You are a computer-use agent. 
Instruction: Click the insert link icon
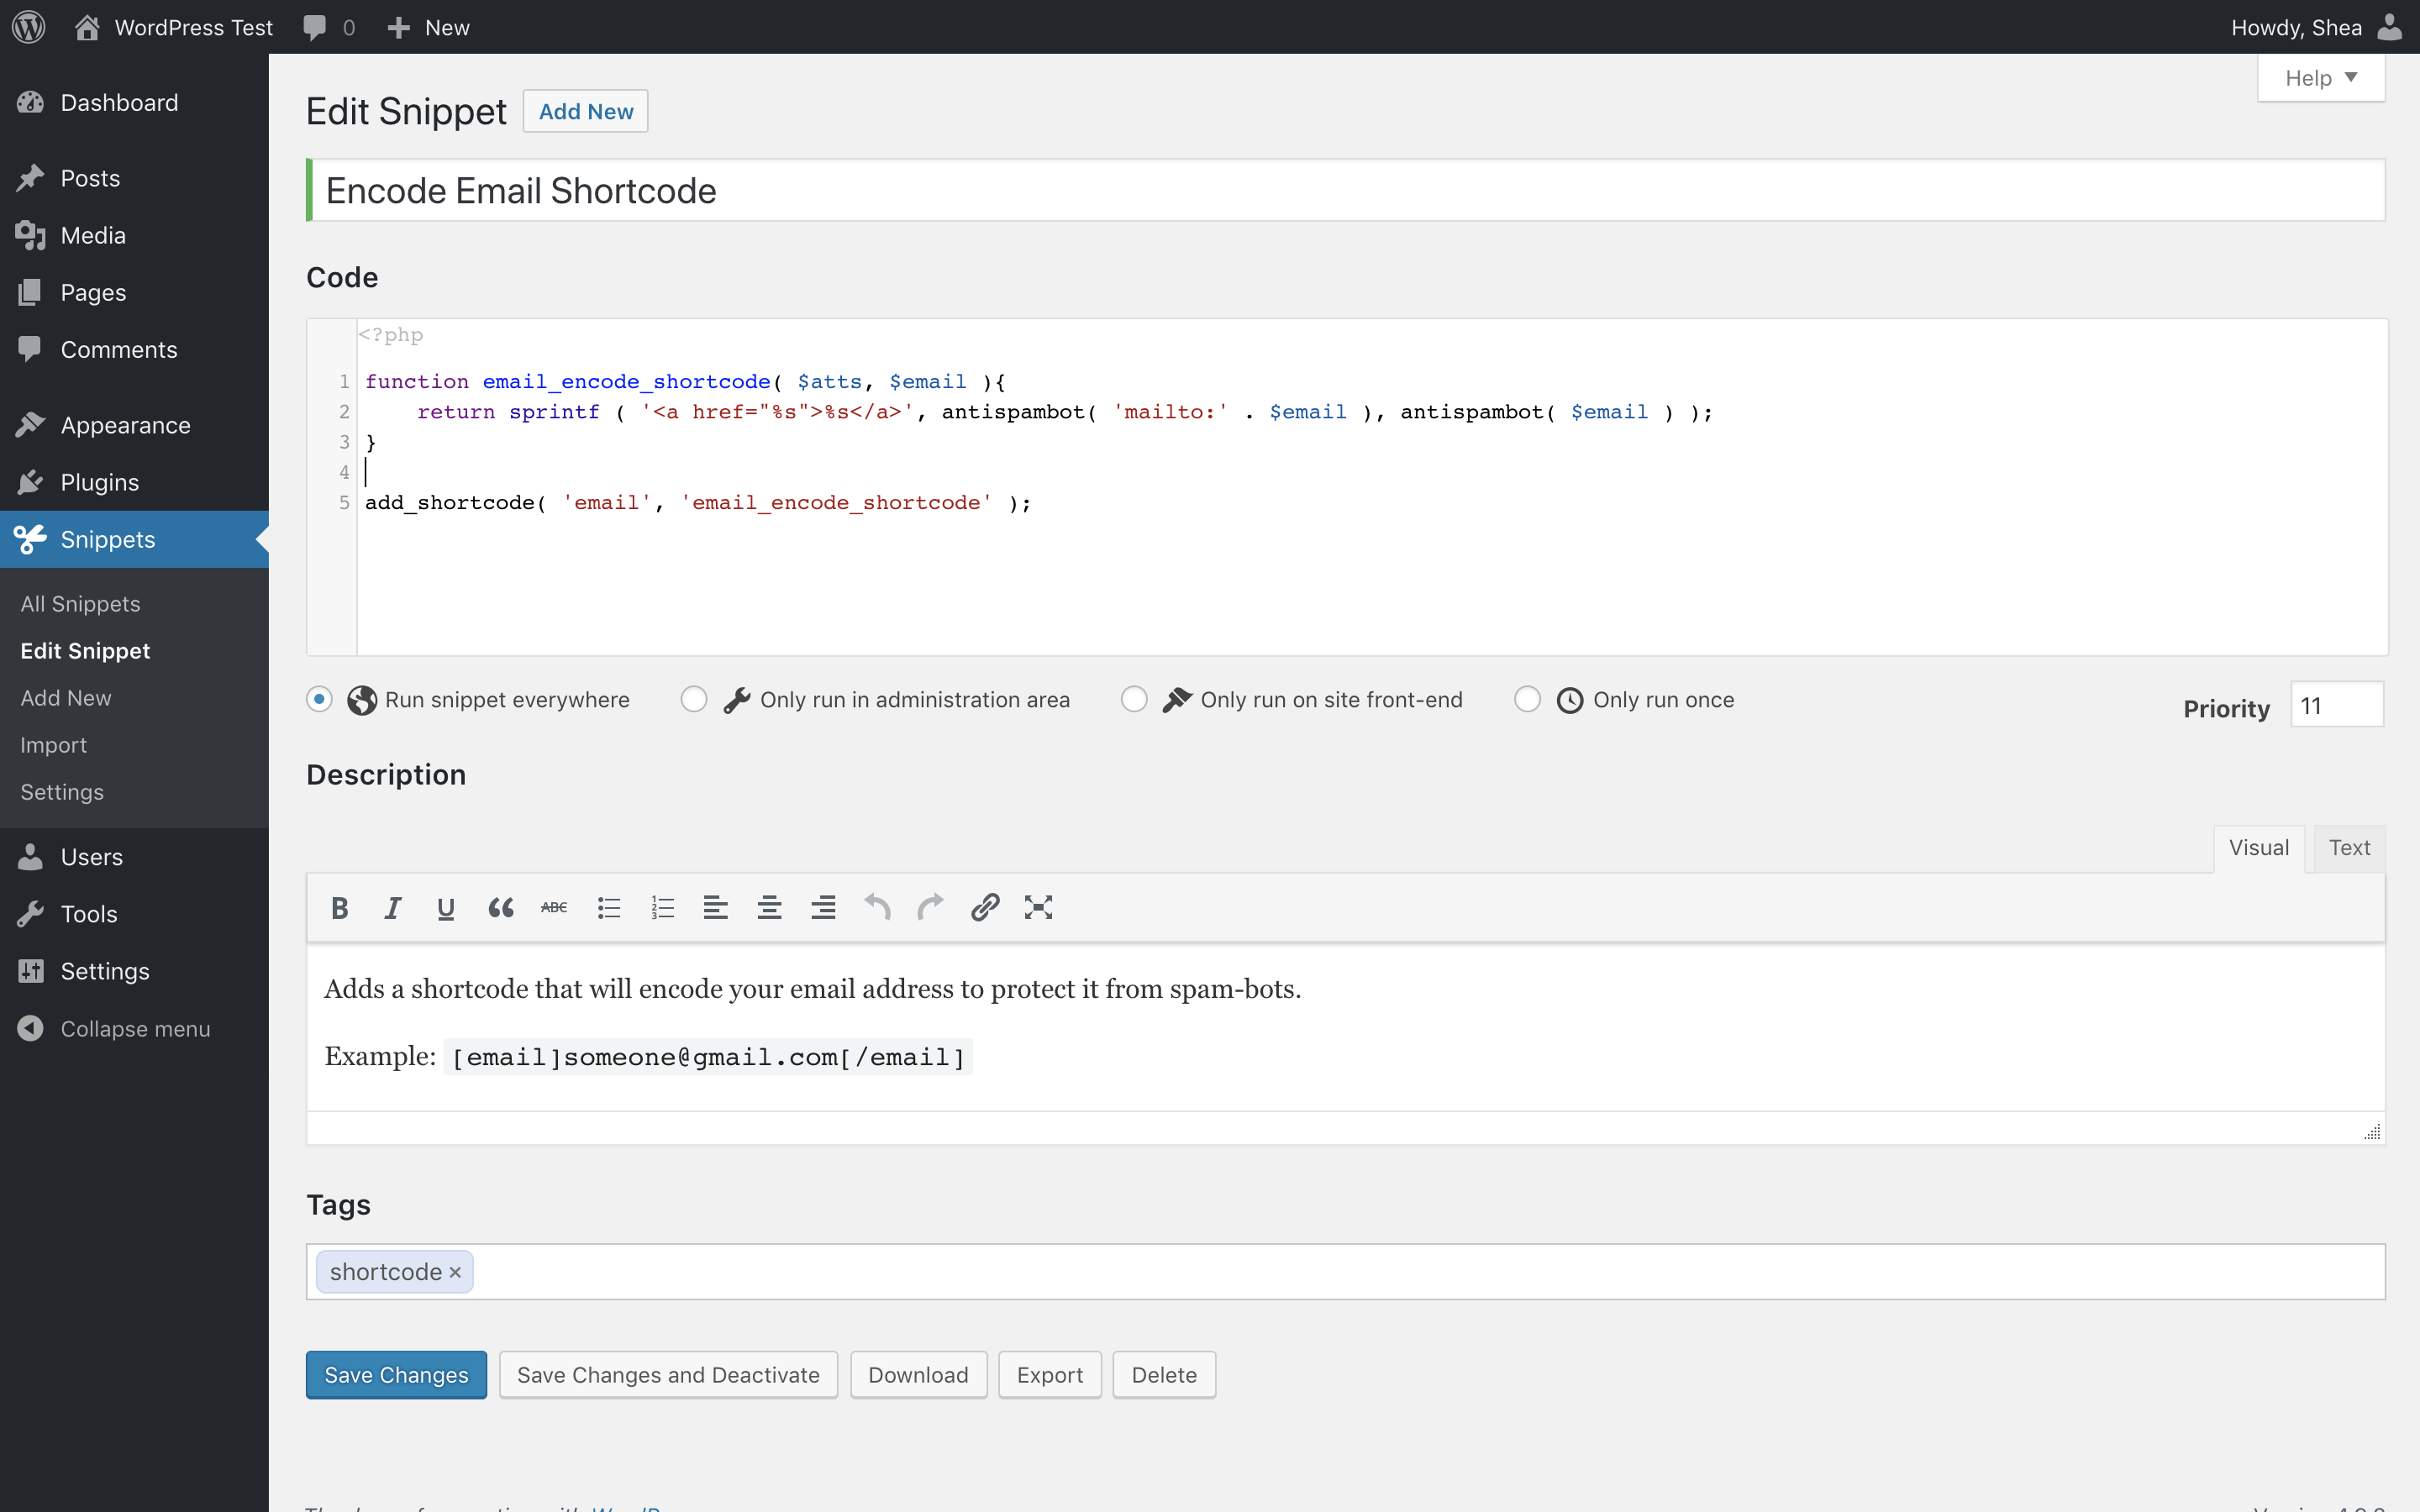(984, 907)
